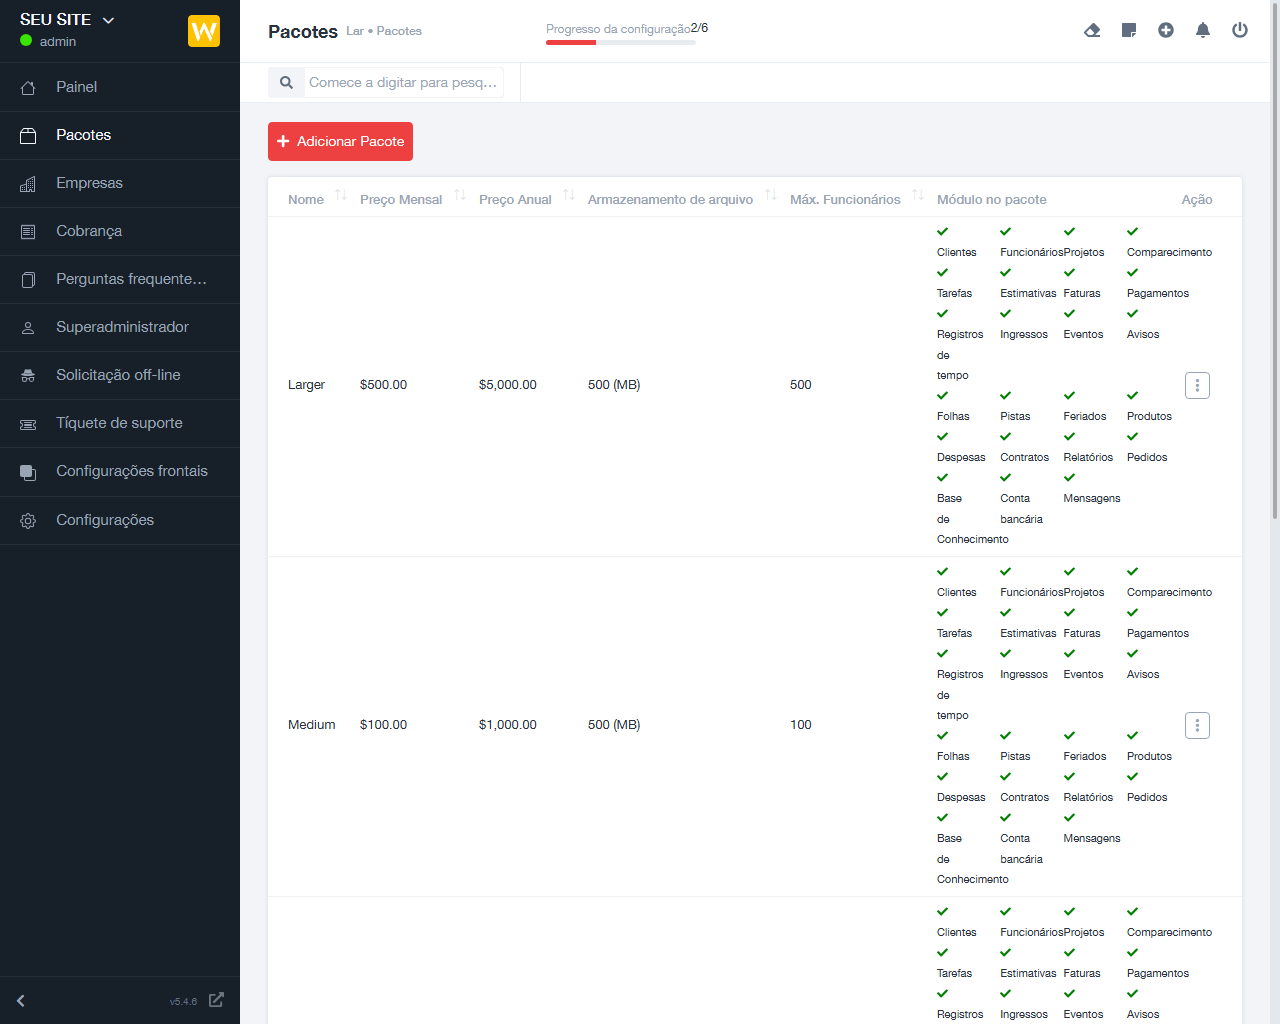Click the yellow W logo

(204, 31)
